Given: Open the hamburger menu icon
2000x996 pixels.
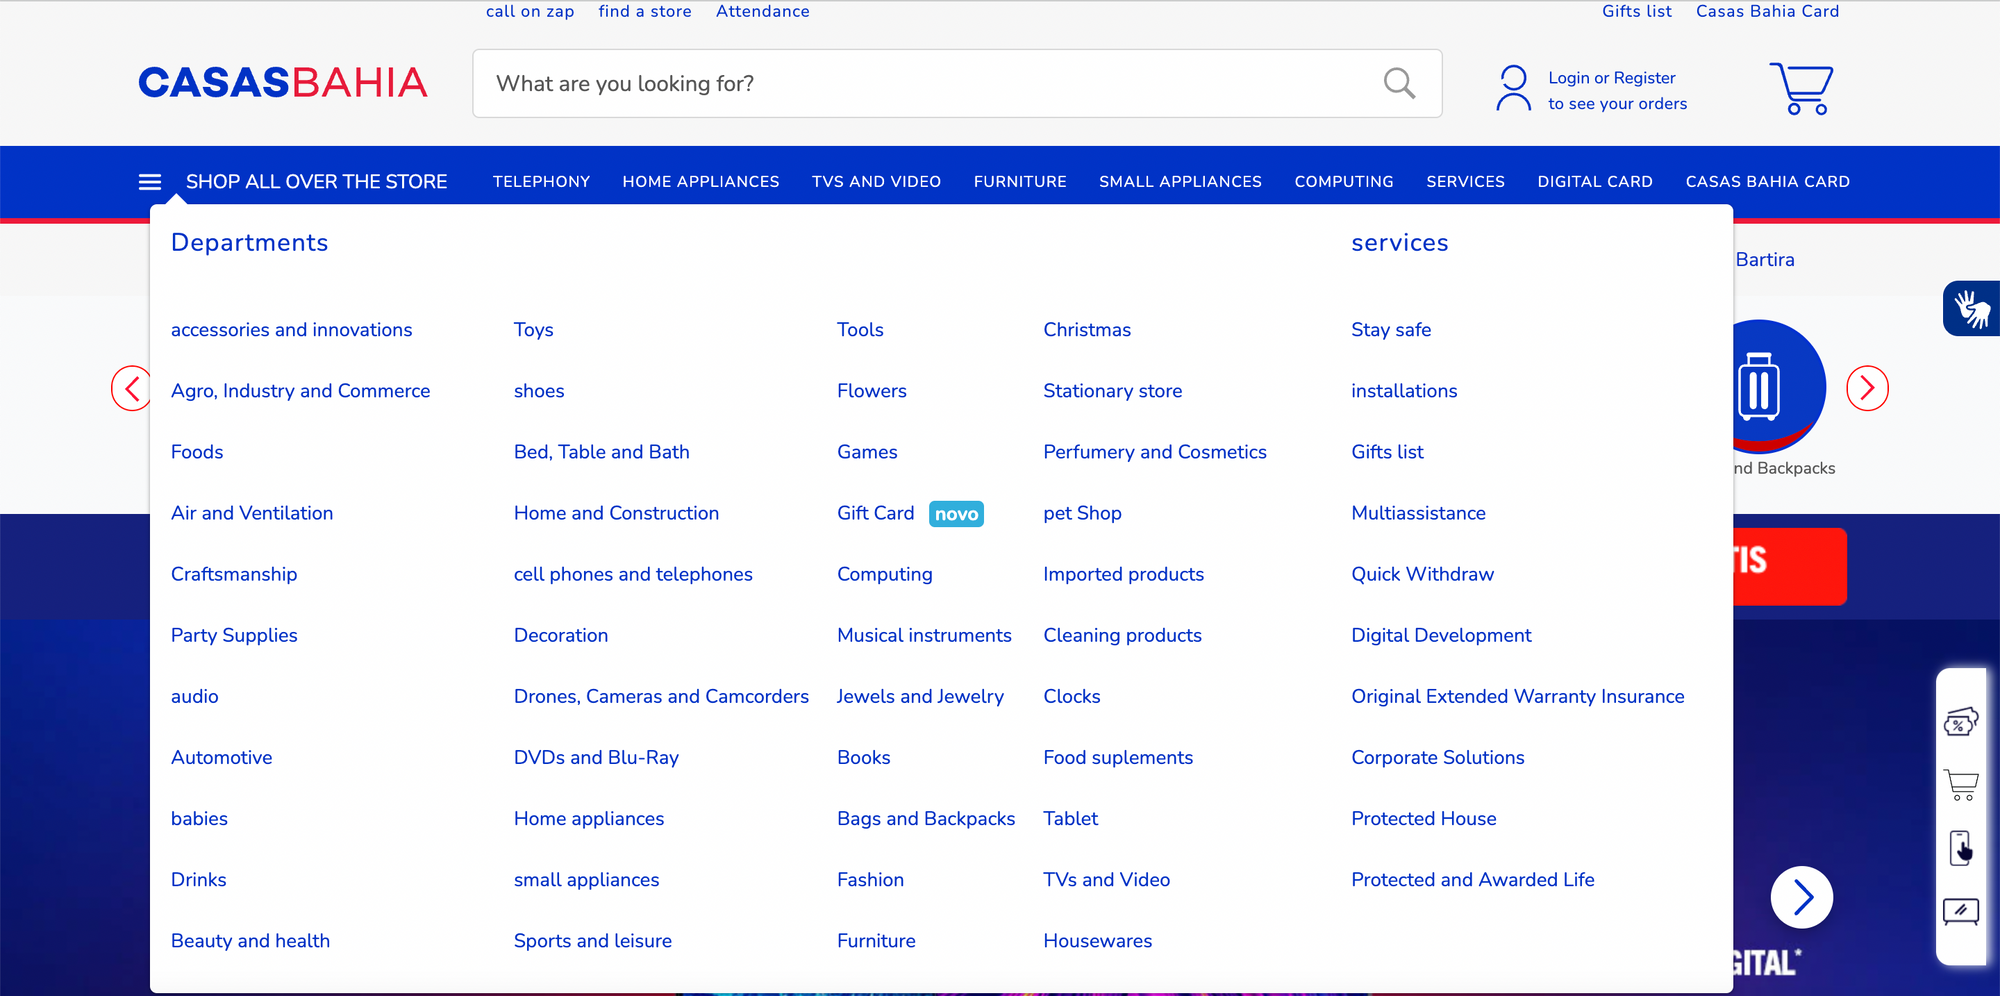Looking at the screenshot, I should 150,182.
